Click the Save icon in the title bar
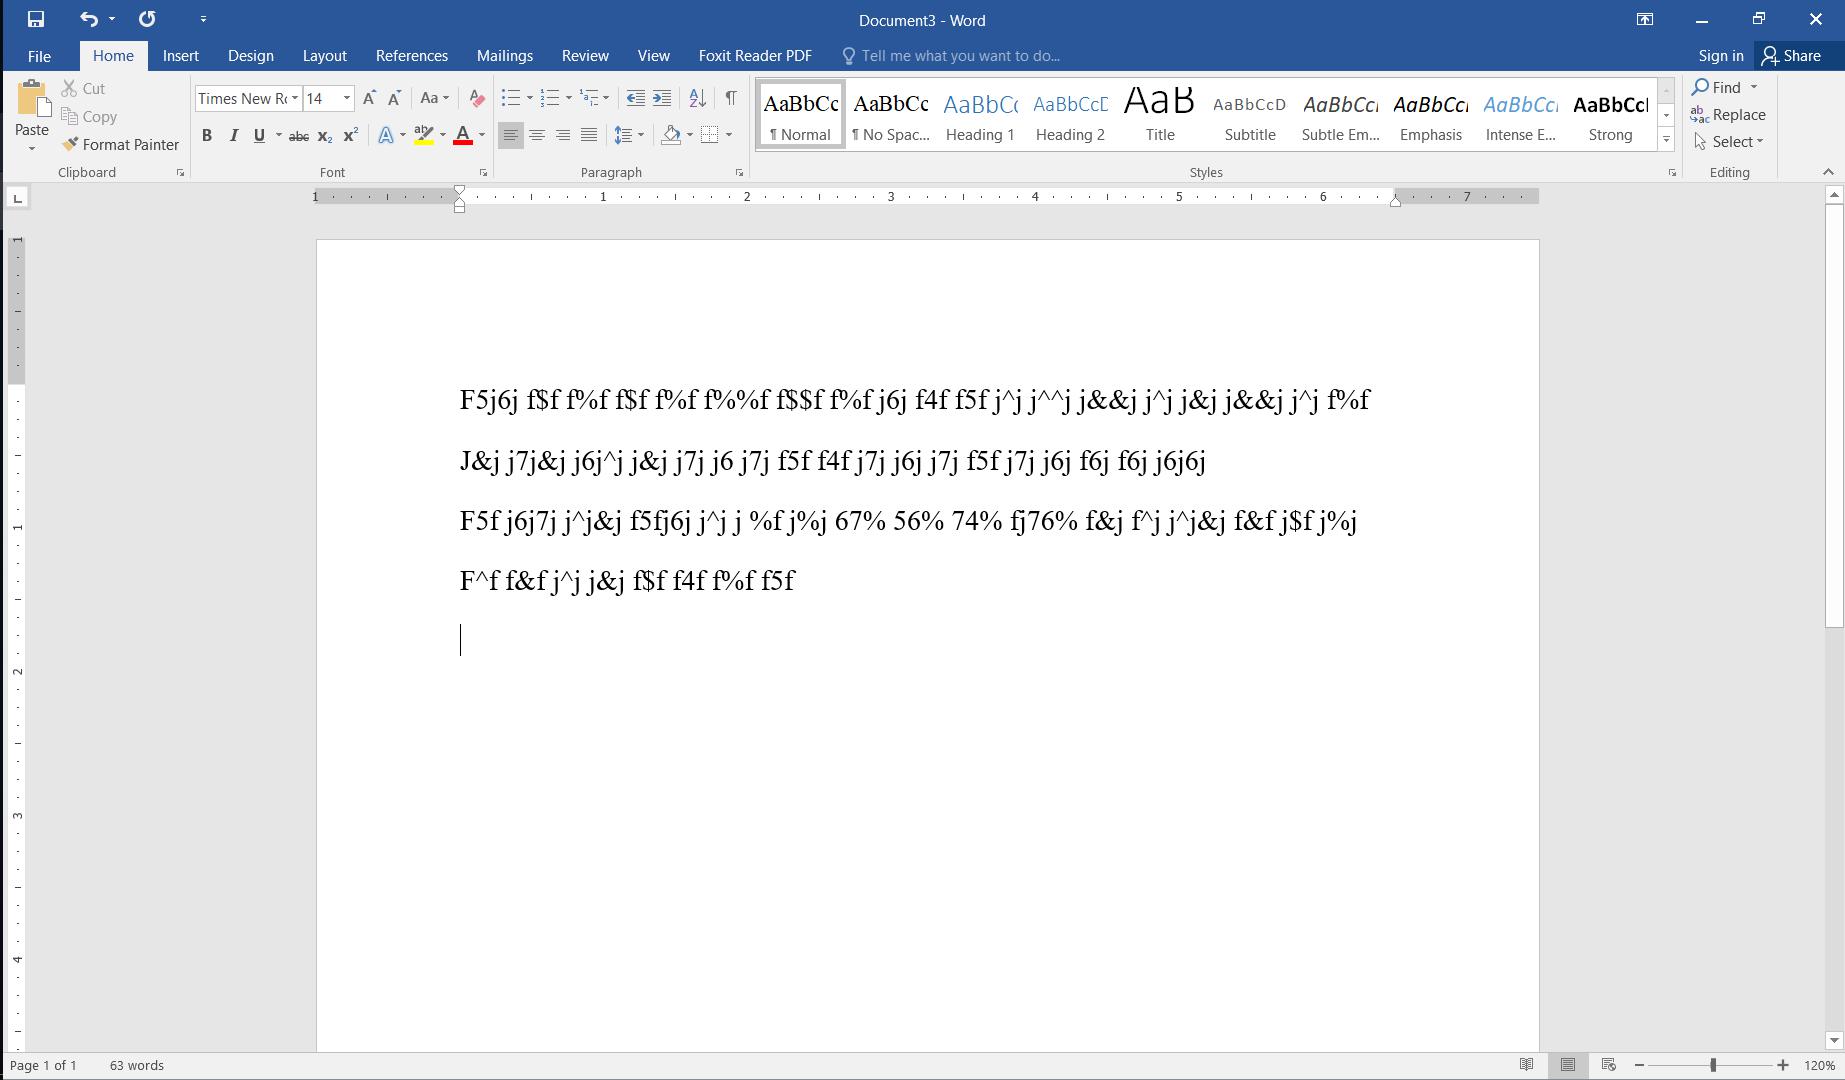This screenshot has width=1845, height=1080. tap(36, 19)
